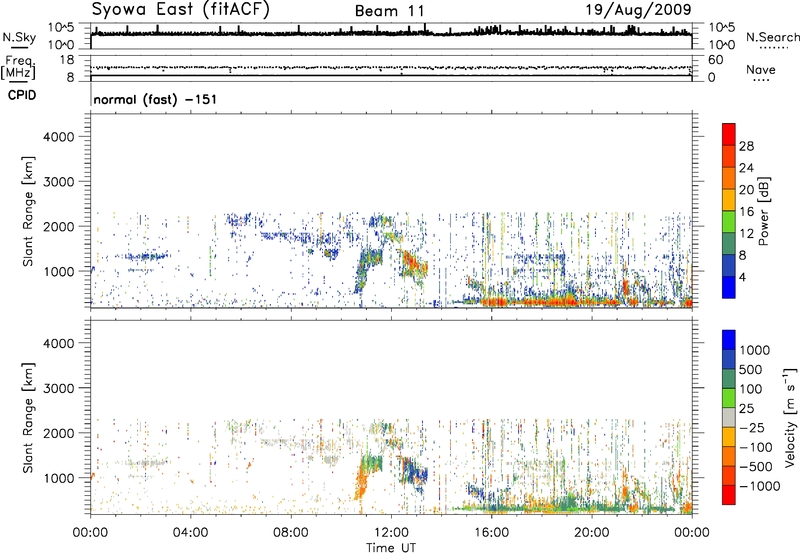Click the "-100" value on the velocity colorbar
Image resolution: width=800 pixels, height=554 pixels.
point(756,447)
